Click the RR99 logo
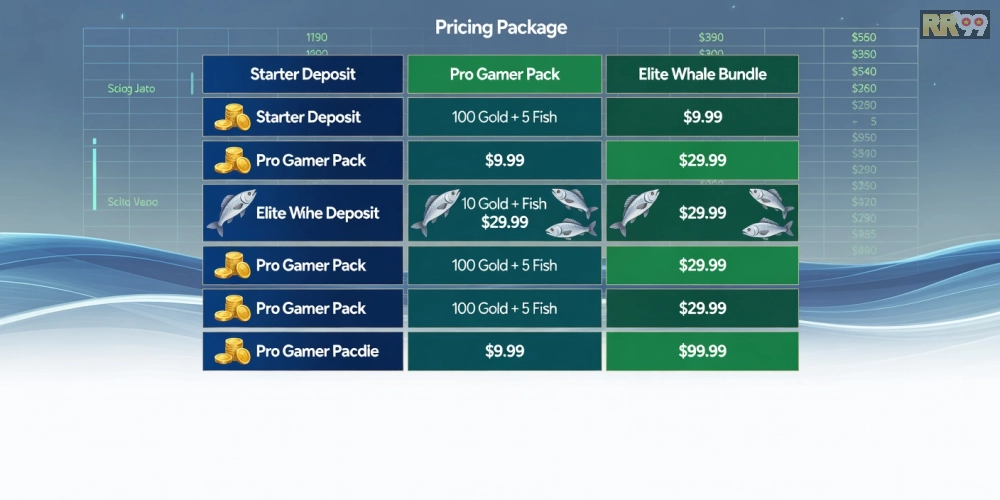 pos(954,24)
